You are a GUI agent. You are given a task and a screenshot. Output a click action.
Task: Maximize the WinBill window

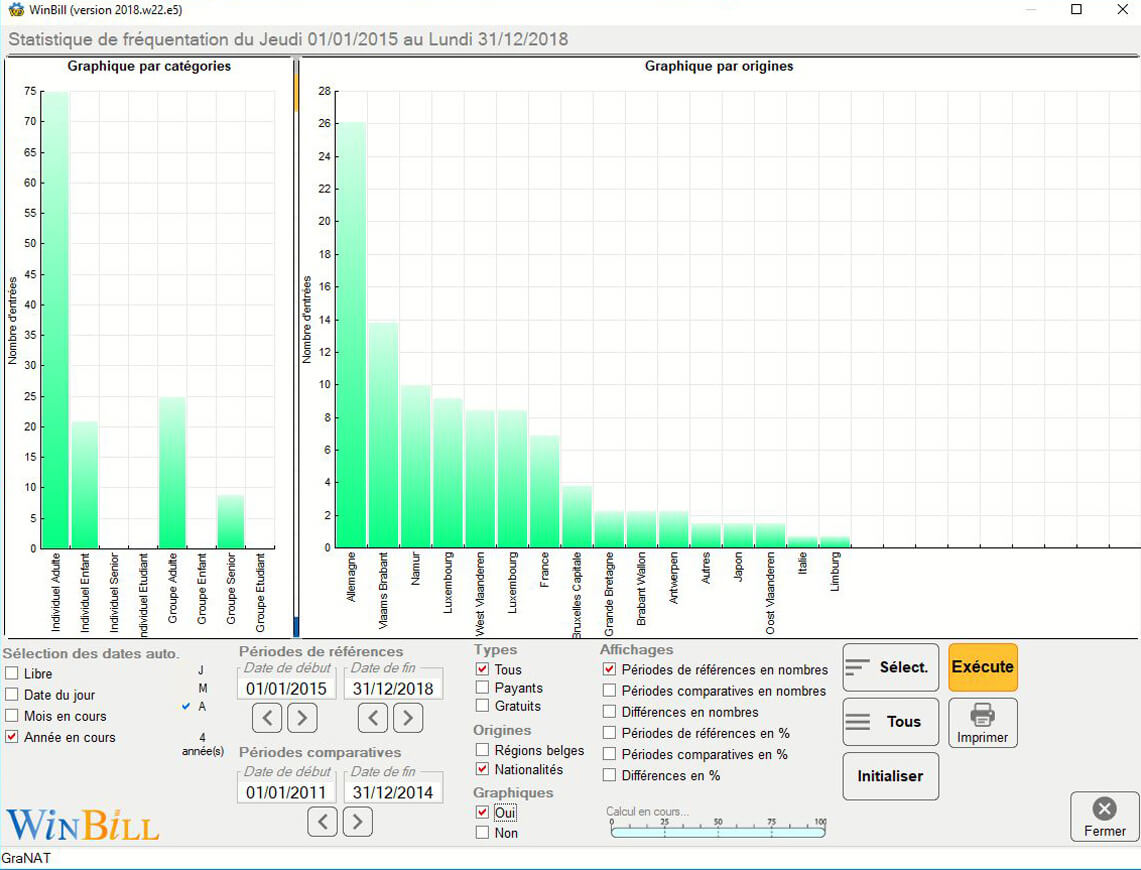coord(1076,9)
